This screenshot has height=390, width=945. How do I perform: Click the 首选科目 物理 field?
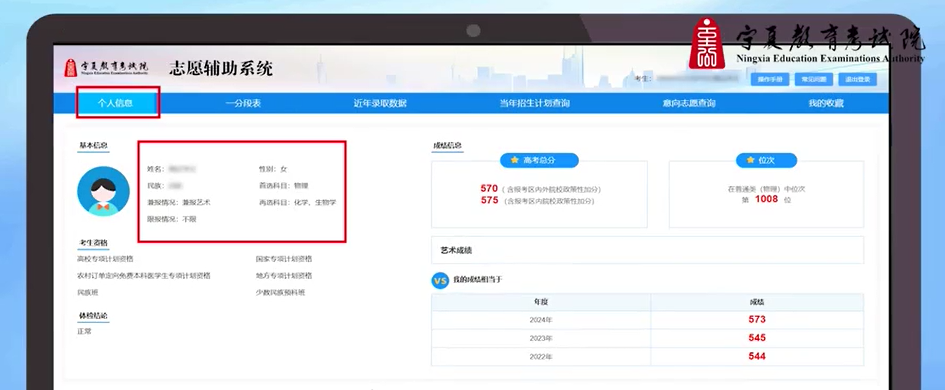coord(284,186)
